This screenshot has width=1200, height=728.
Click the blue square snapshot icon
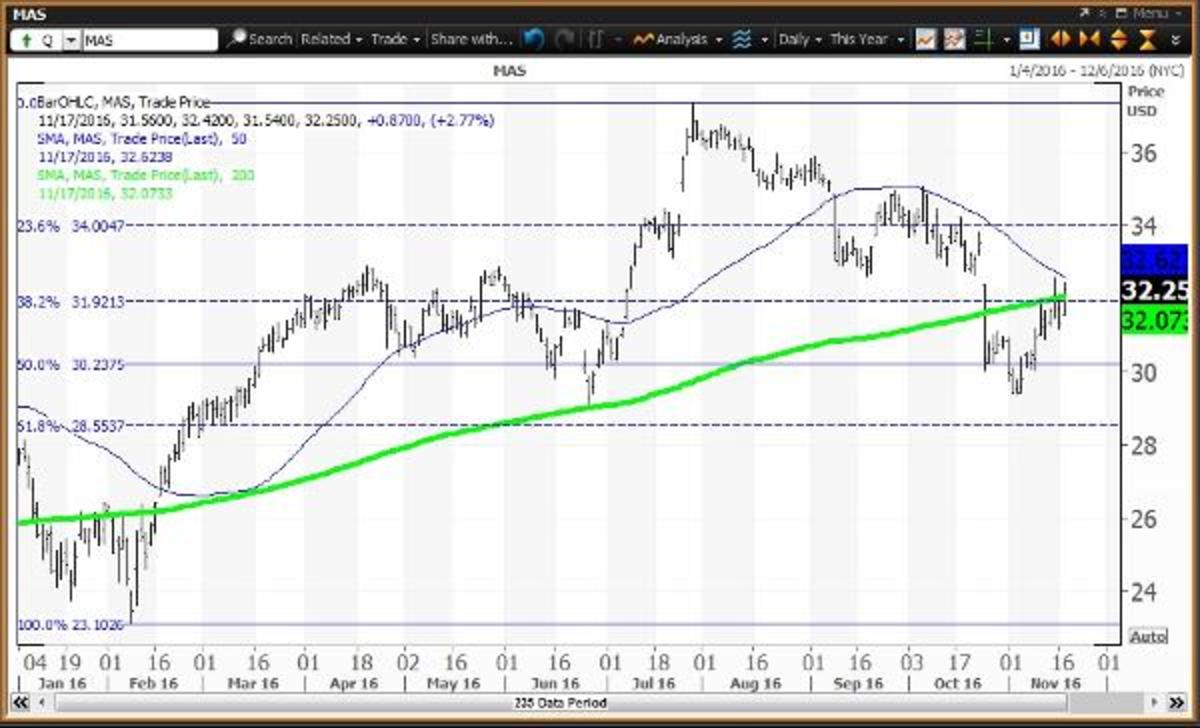[x=1031, y=39]
